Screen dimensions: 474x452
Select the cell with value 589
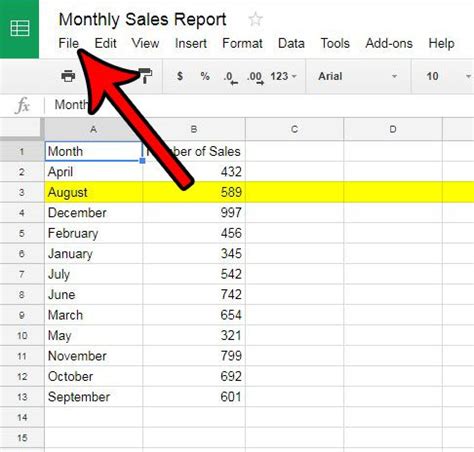pyautogui.click(x=194, y=192)
